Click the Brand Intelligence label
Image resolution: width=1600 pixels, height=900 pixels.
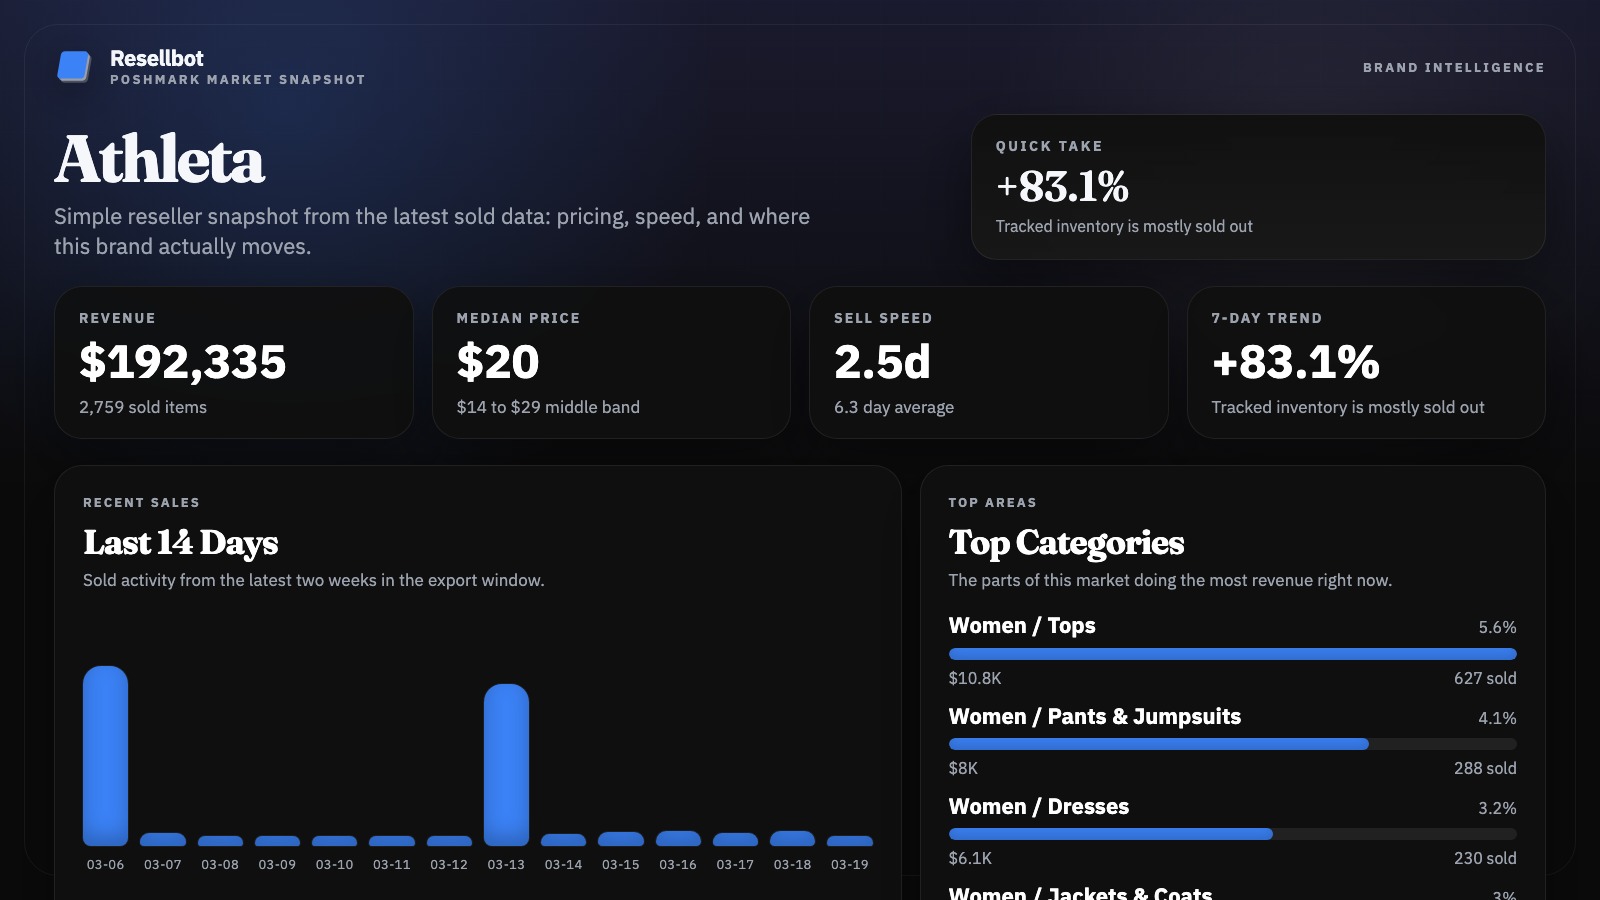(1453, 68)
